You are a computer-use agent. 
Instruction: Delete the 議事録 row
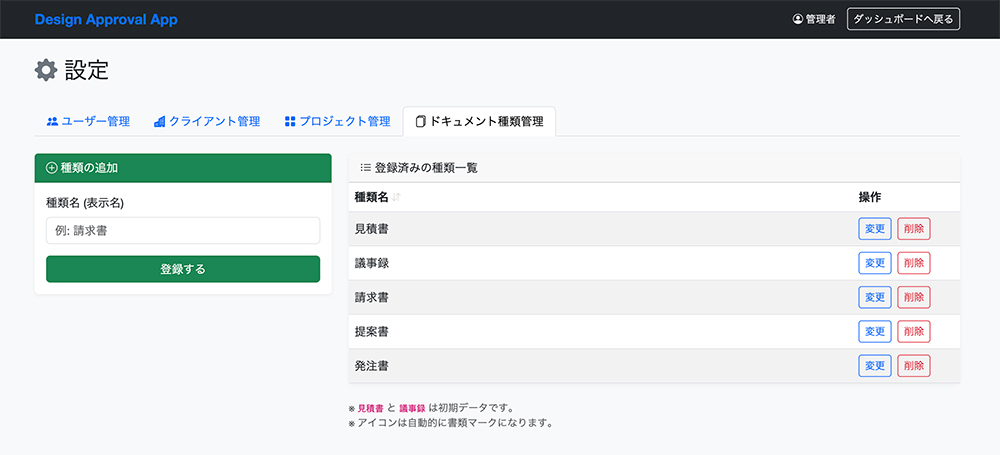point(913,263)
